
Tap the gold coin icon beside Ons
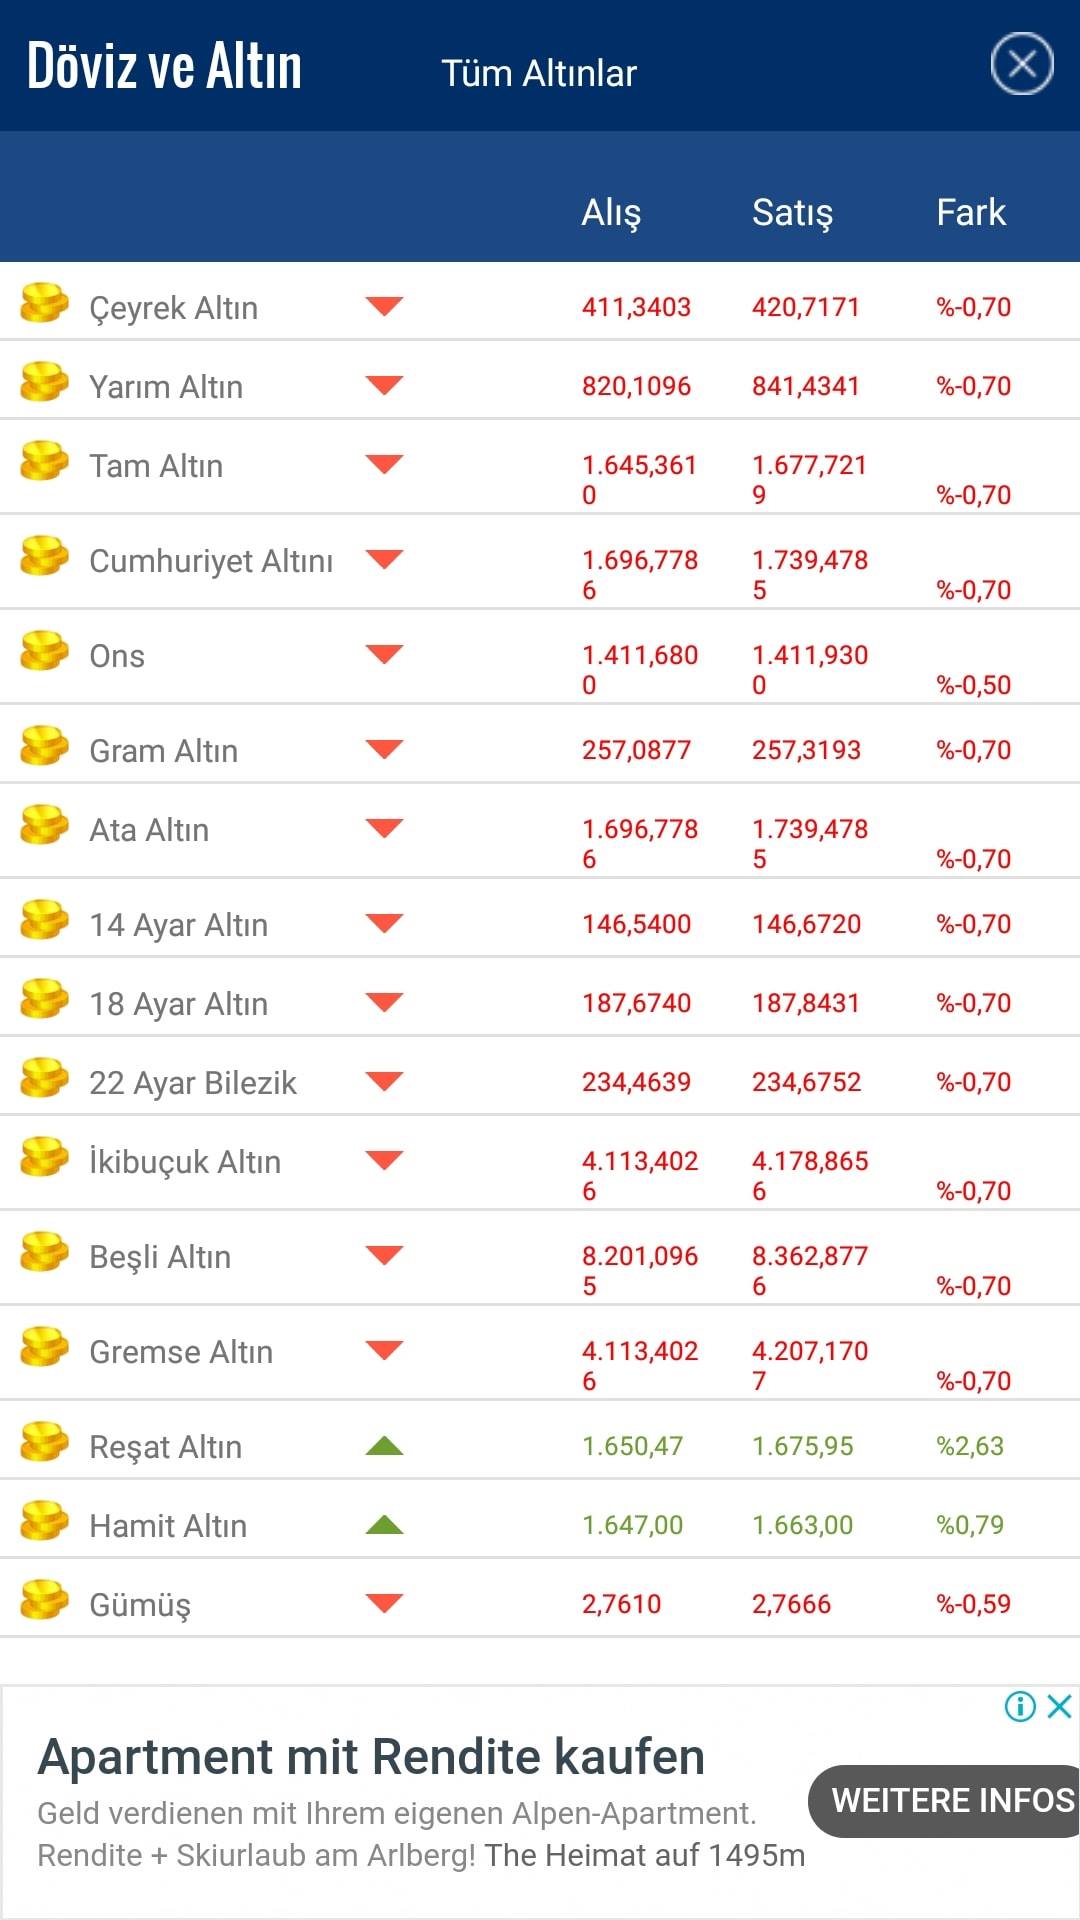coord(45,651)
